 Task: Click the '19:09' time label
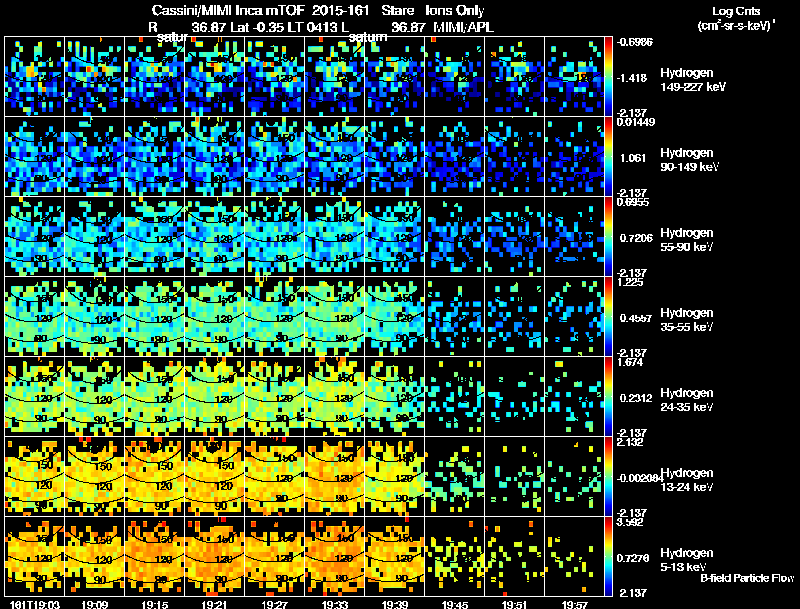pyautogui.click(x=94, y=605)
